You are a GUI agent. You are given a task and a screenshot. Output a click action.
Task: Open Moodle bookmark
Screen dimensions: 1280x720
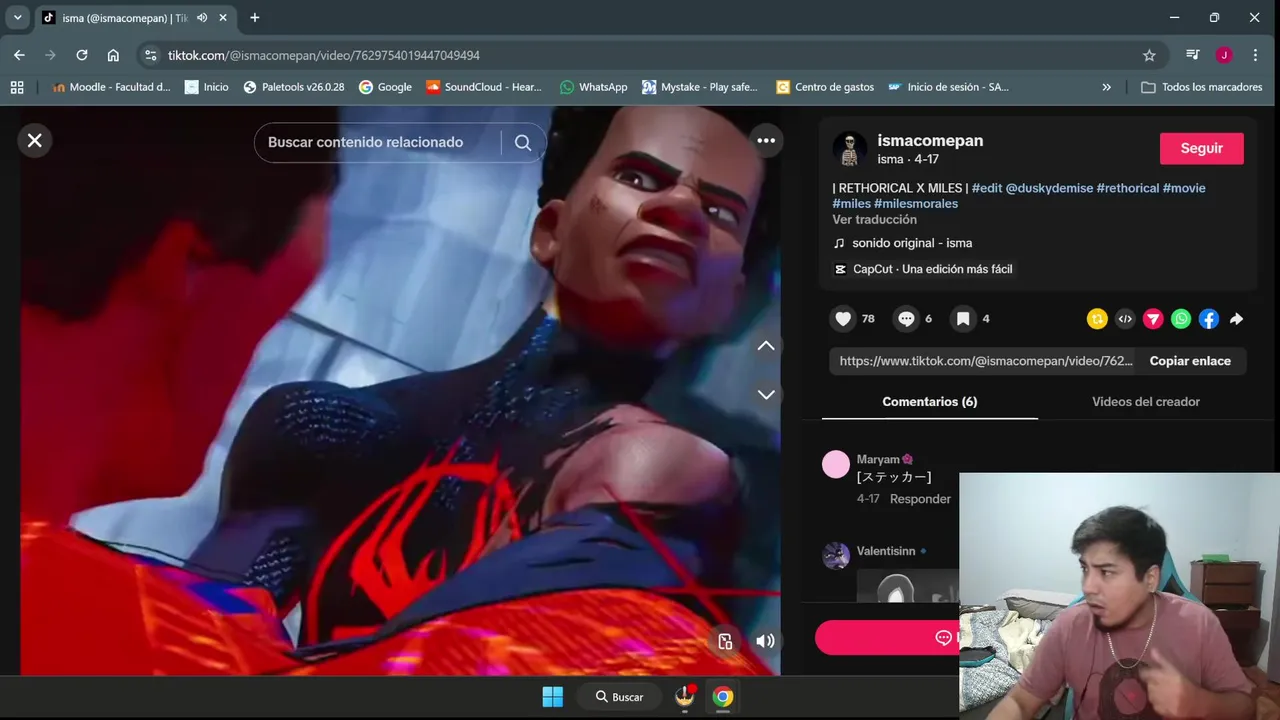(x=111, y=87)
